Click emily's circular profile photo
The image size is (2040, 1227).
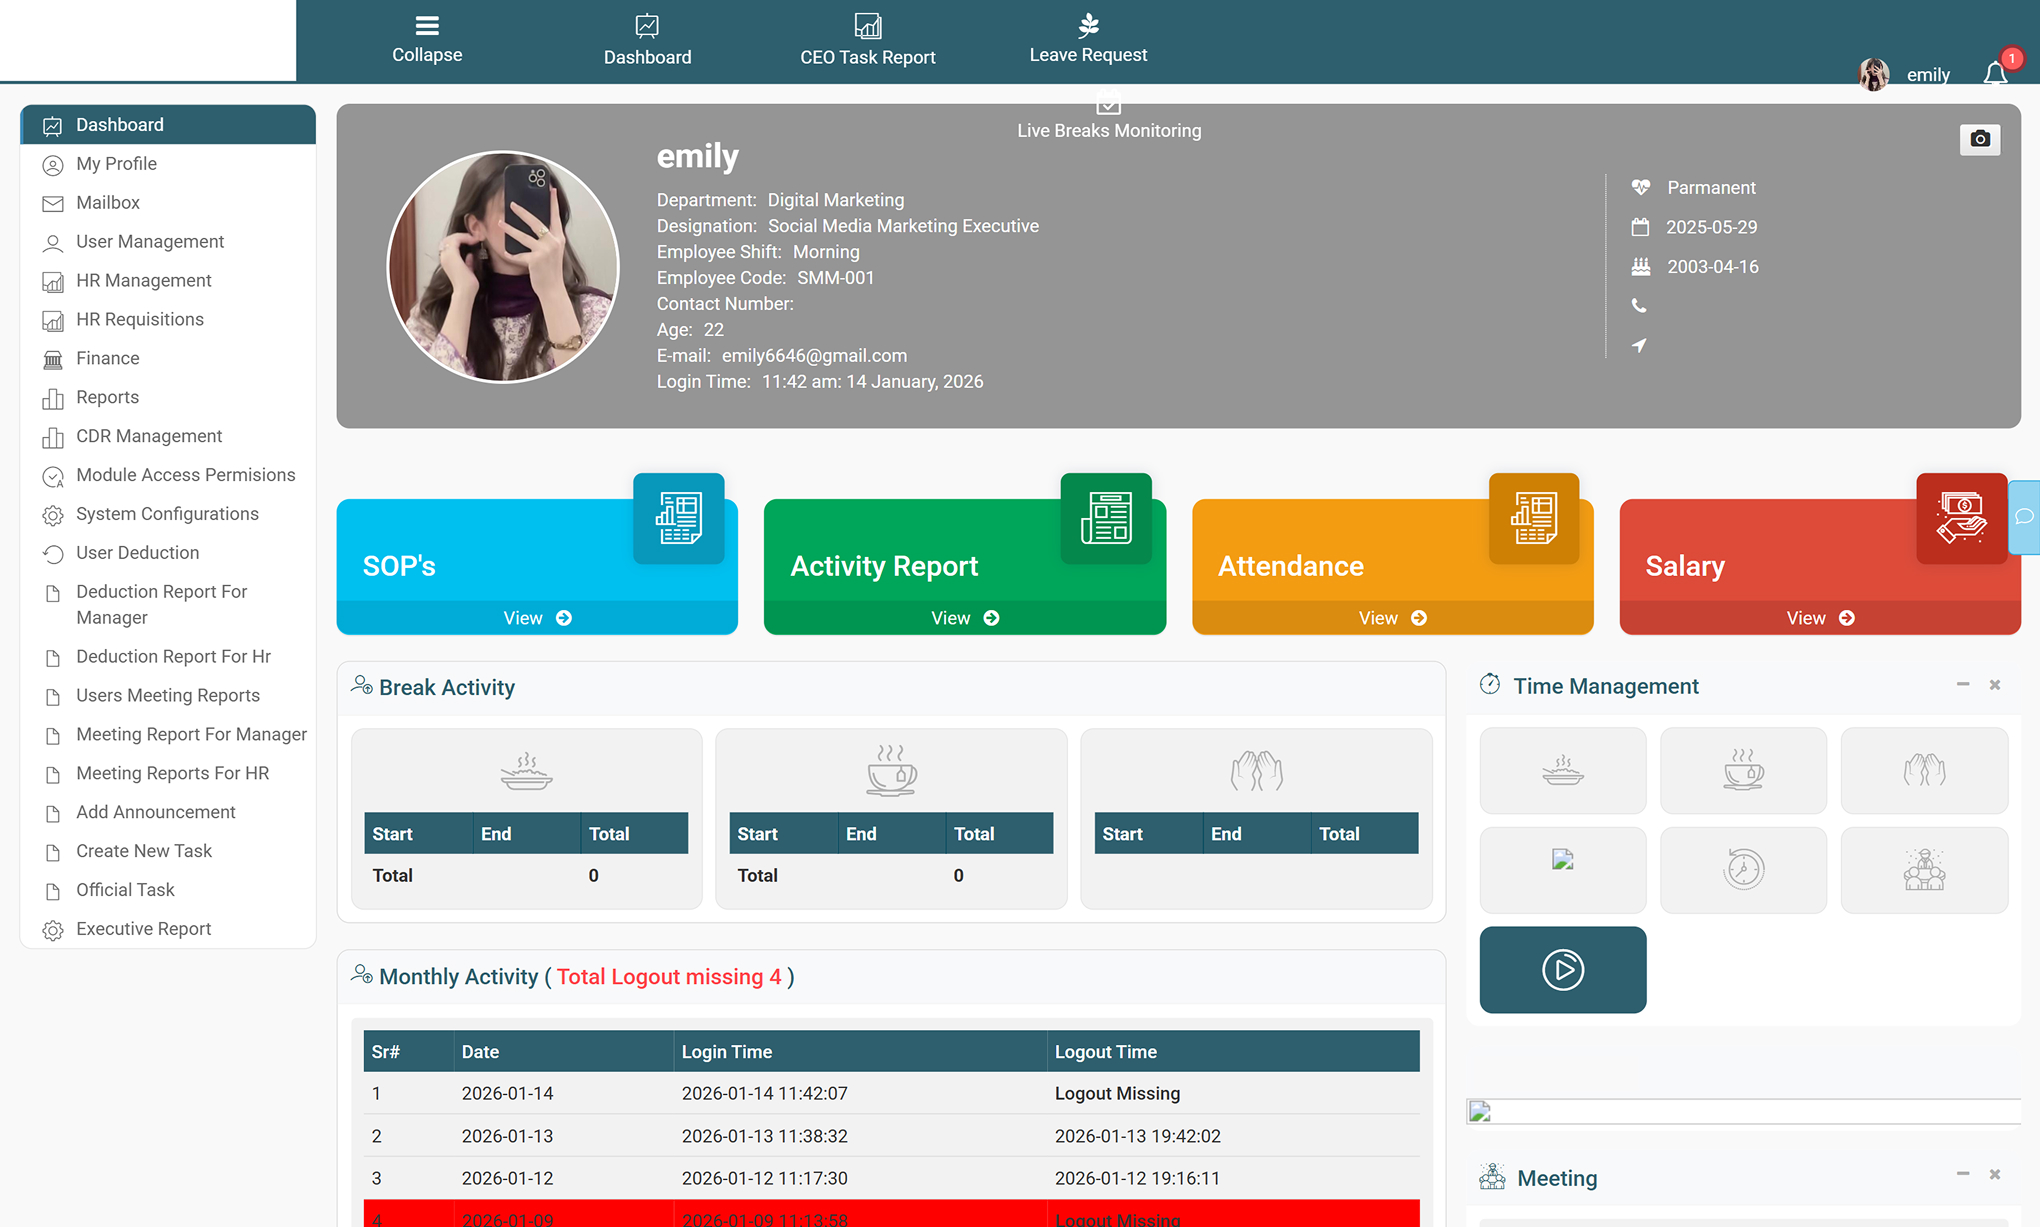[x=503, y=267]
